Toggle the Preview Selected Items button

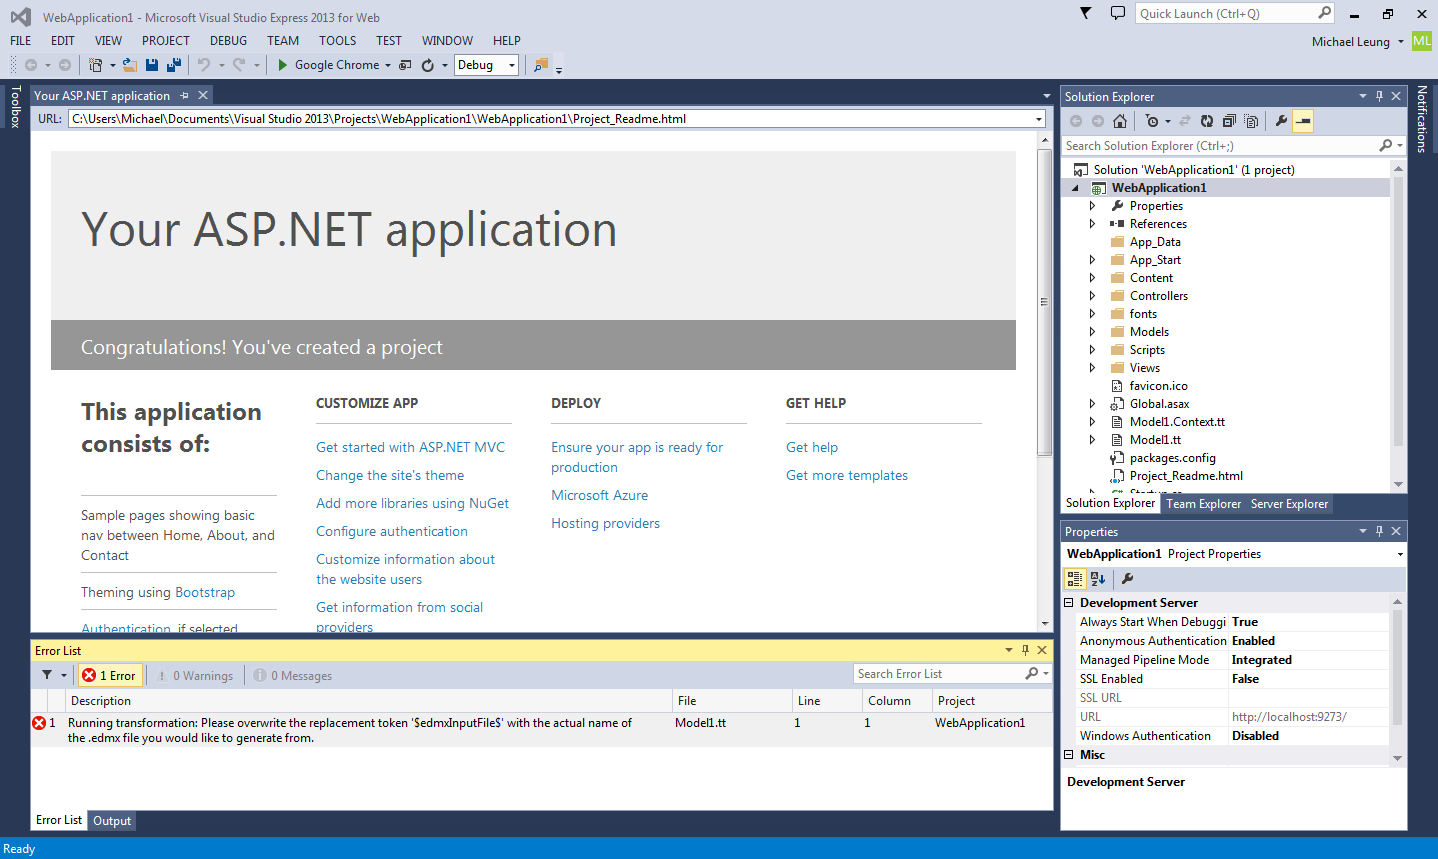click(1303, 121)
